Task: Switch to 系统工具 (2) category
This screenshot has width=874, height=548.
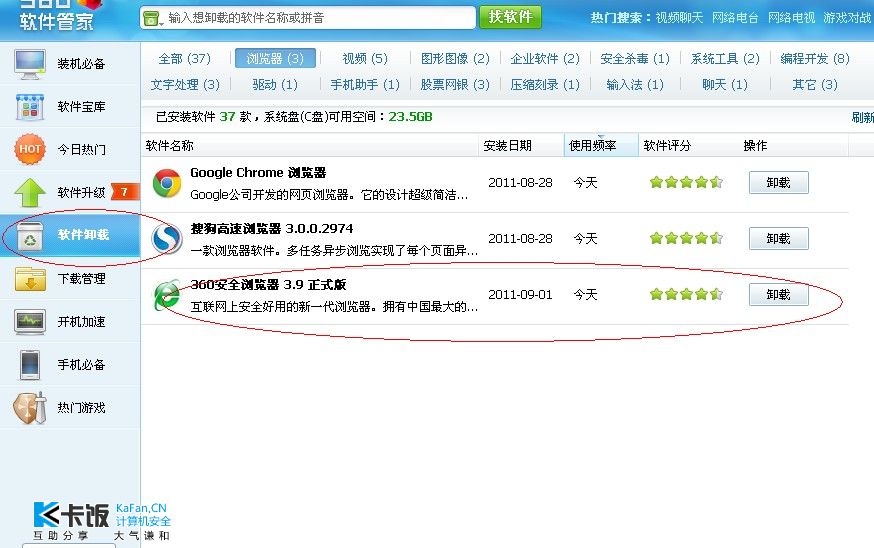Action: 725,59
